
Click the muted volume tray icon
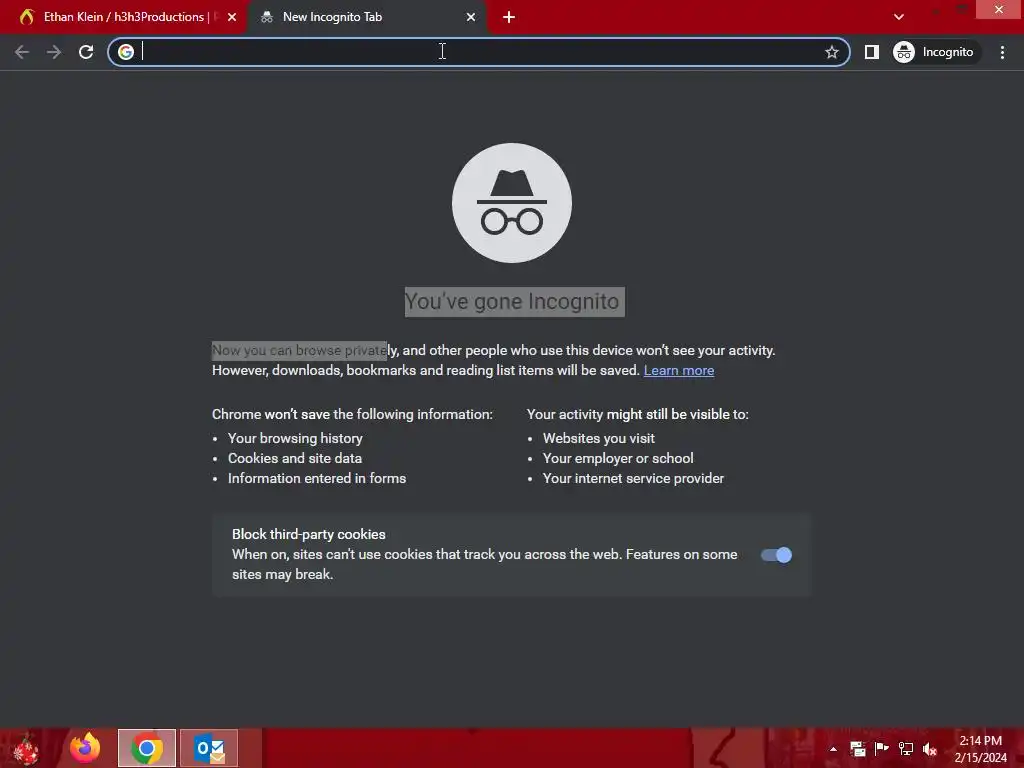930,749
